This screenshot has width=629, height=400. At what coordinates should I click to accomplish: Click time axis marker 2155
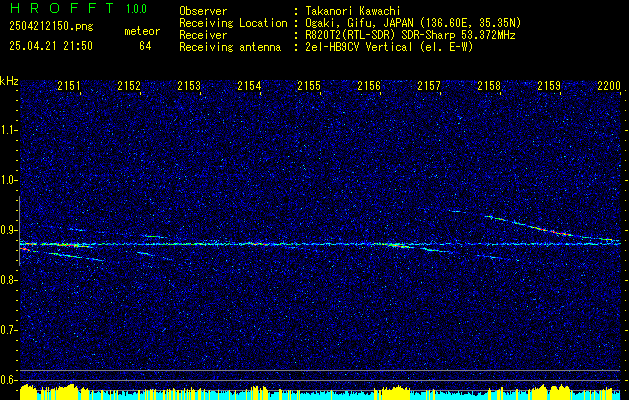pyautogui.click(x=309, y=86)
